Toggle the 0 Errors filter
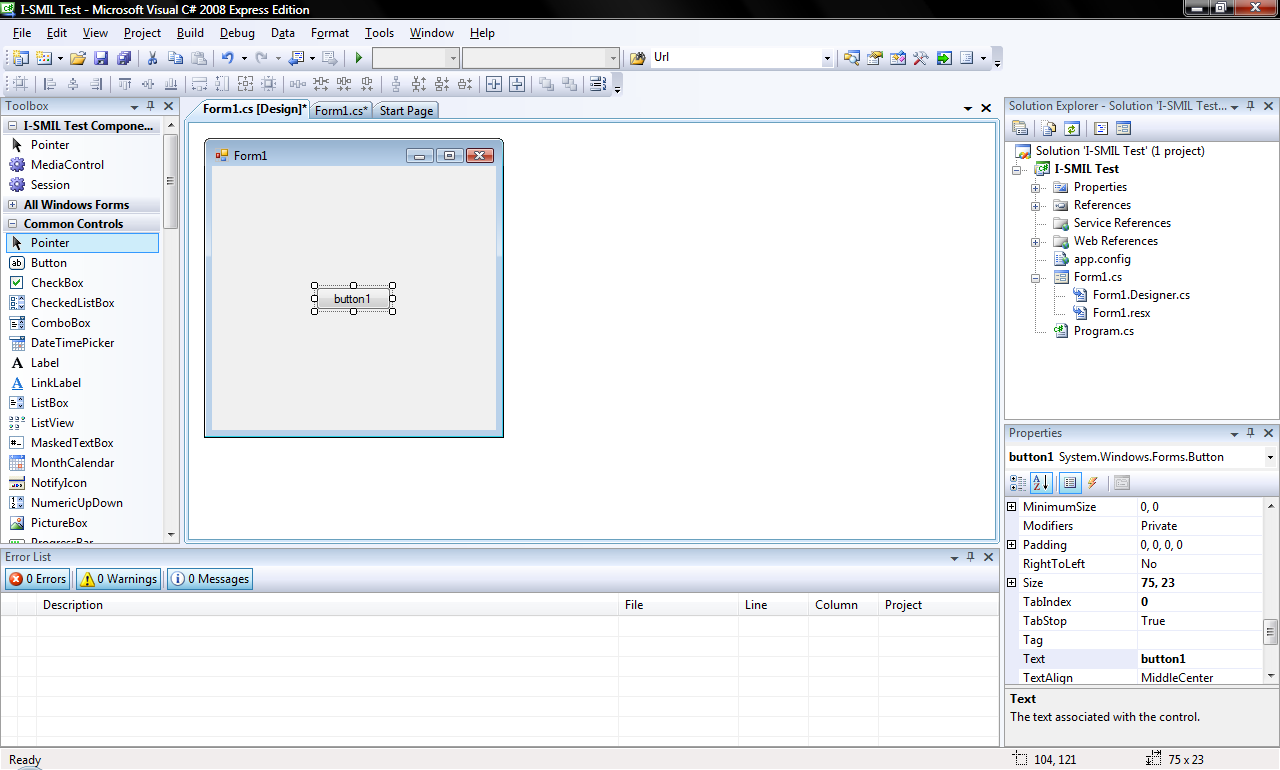This screenshot has height=770, width=1280. 38,579
